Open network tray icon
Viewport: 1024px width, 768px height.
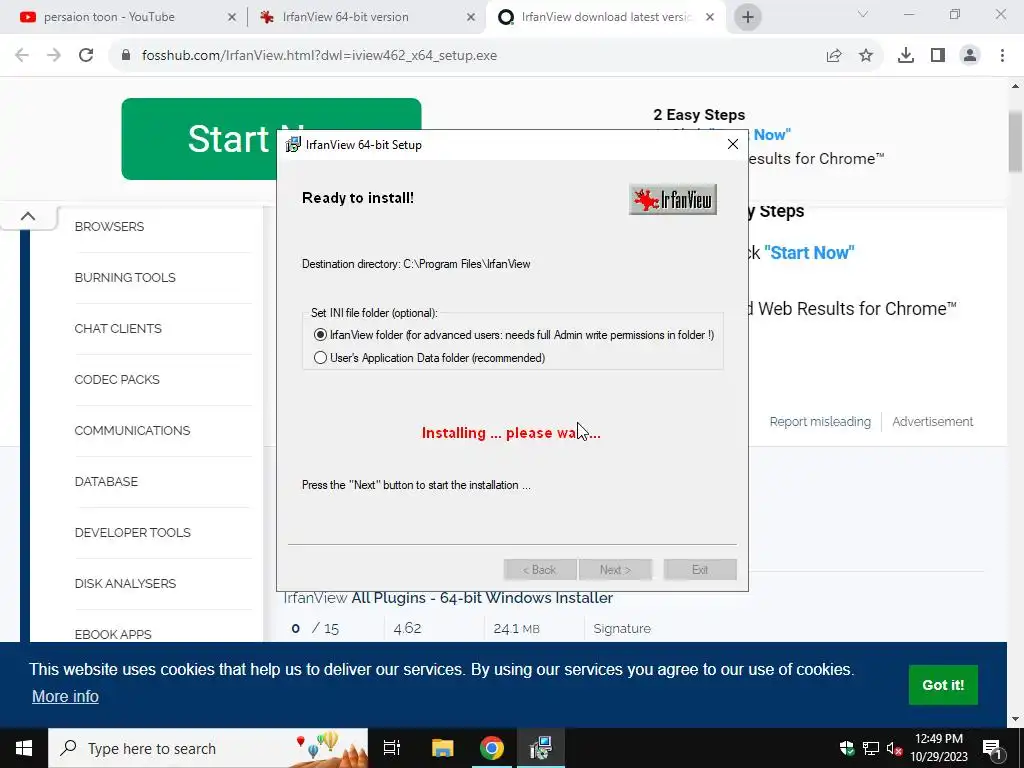click(871, 748)
